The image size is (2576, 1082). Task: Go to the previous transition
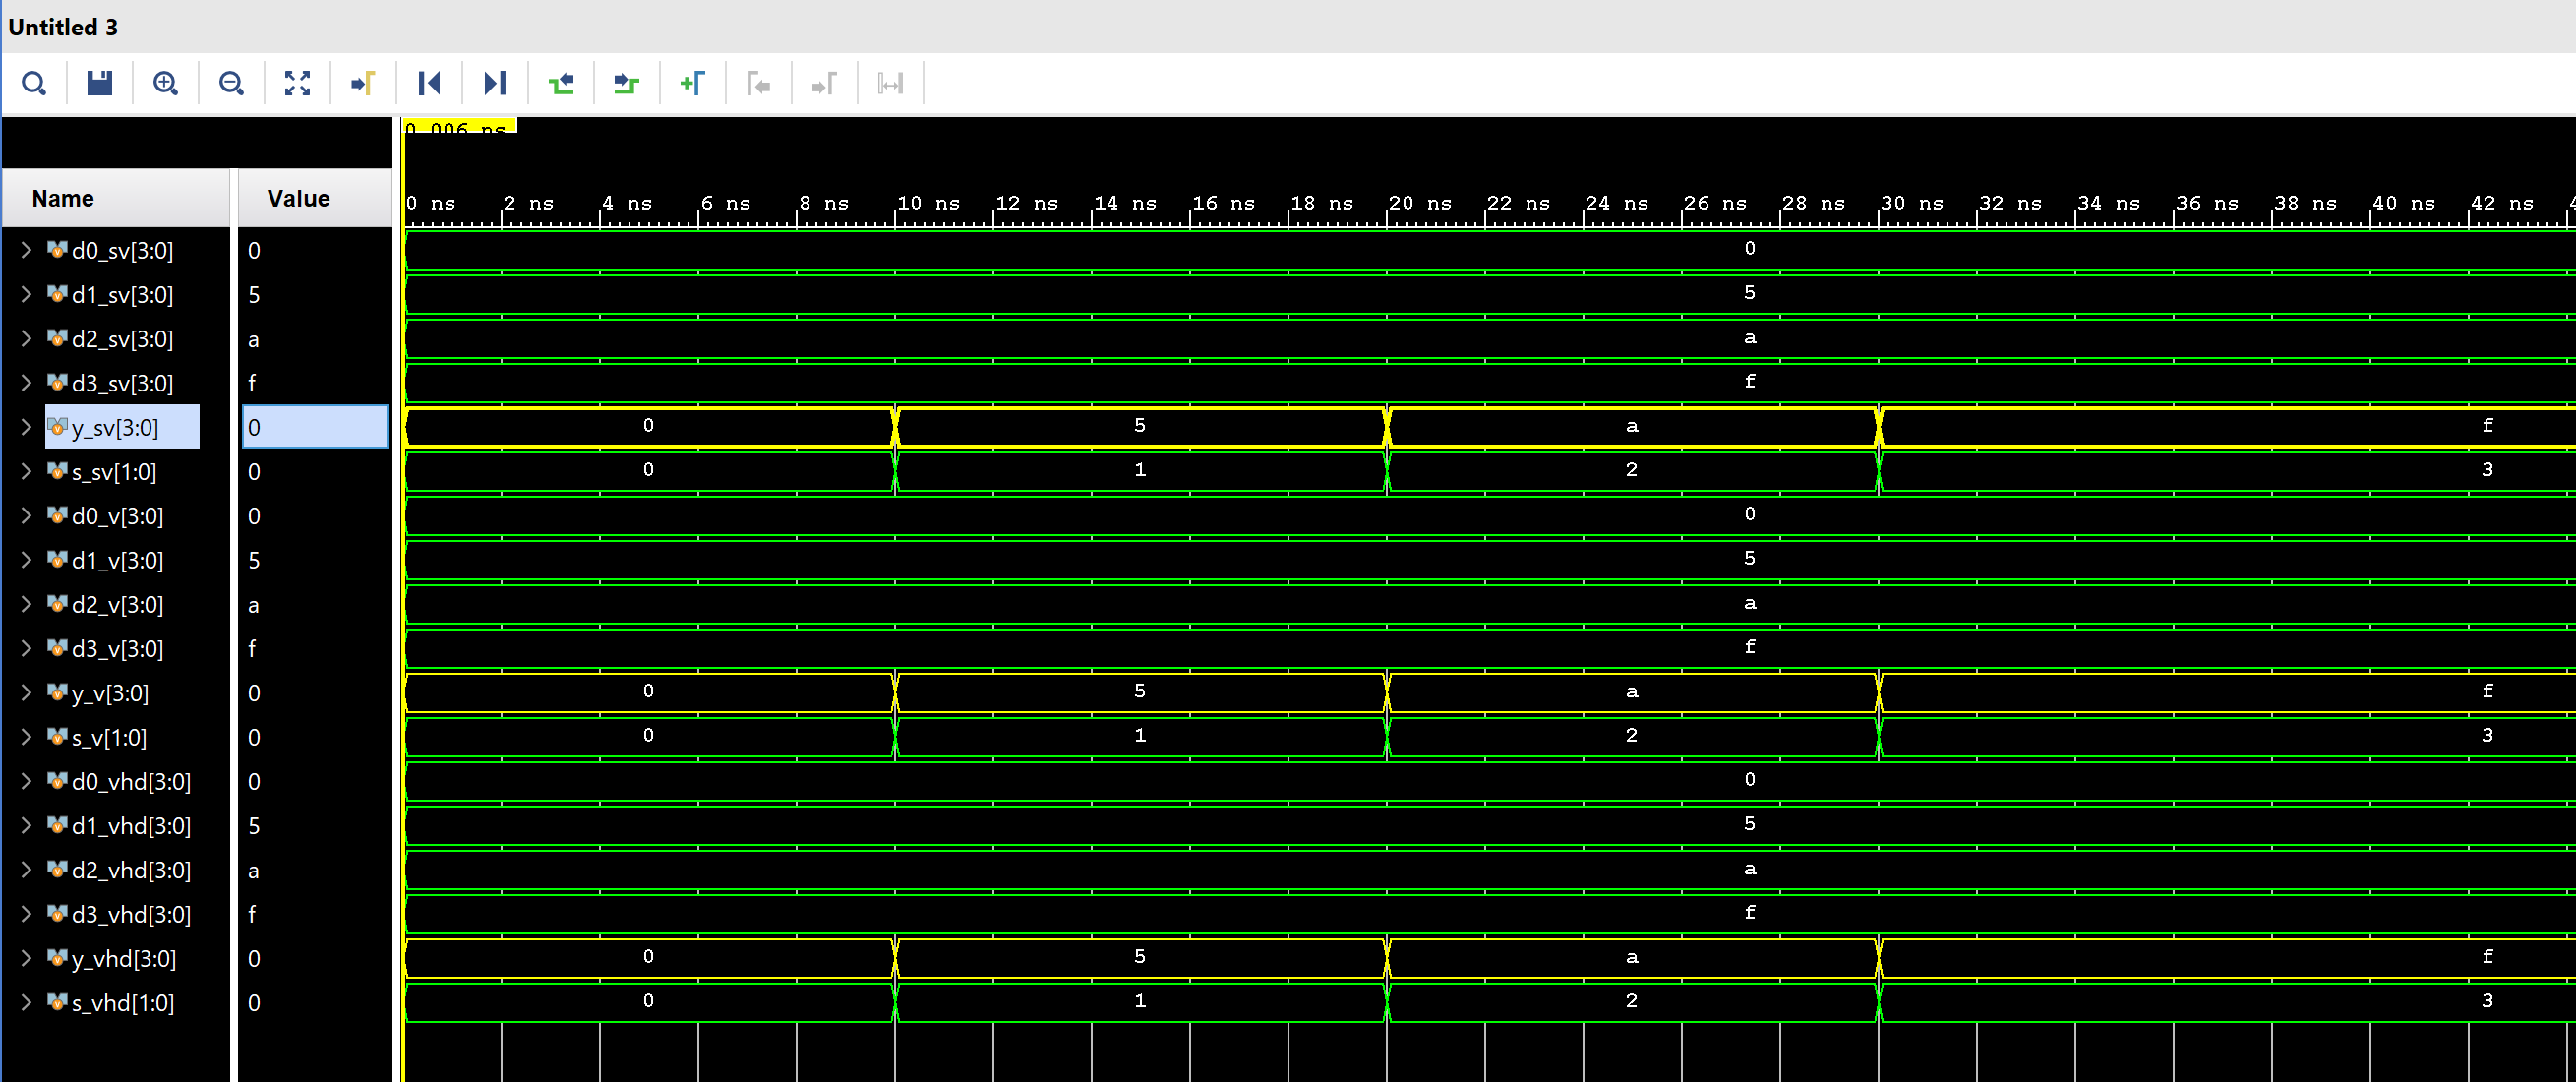pos(561,83)
